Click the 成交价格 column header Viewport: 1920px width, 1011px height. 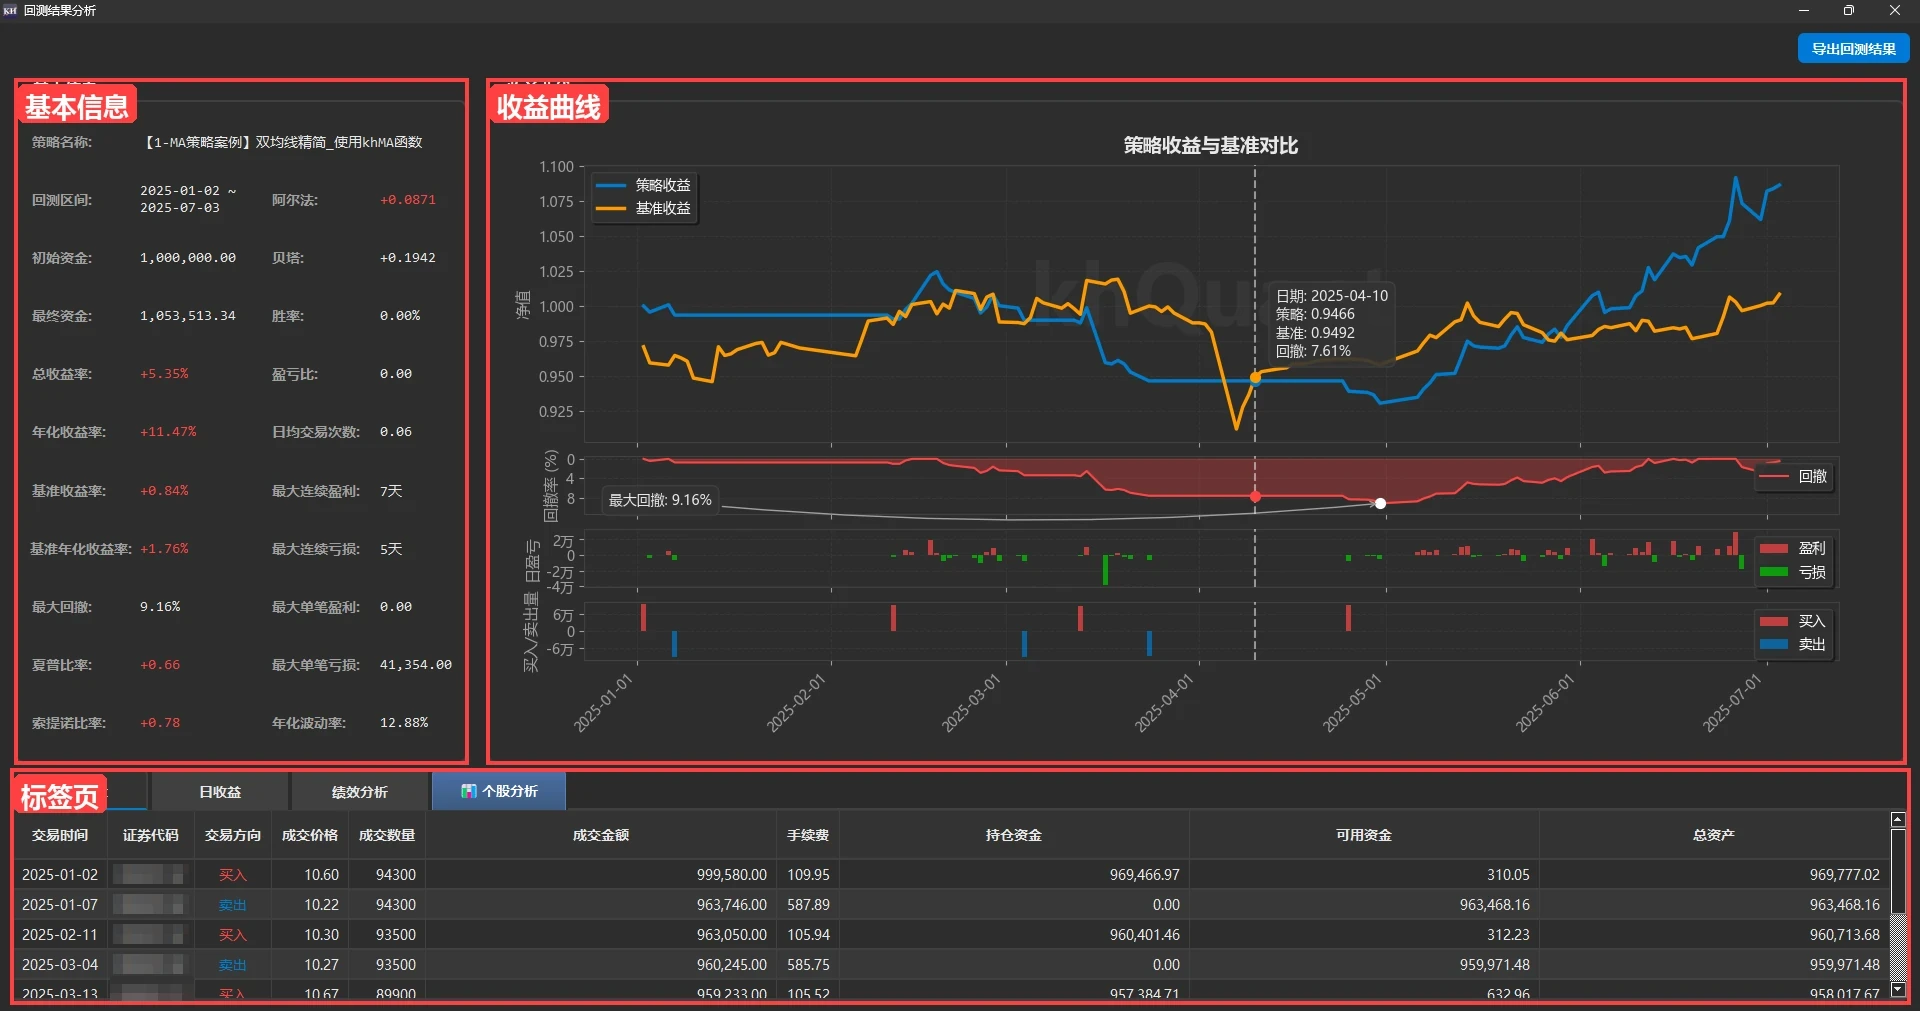310,835
